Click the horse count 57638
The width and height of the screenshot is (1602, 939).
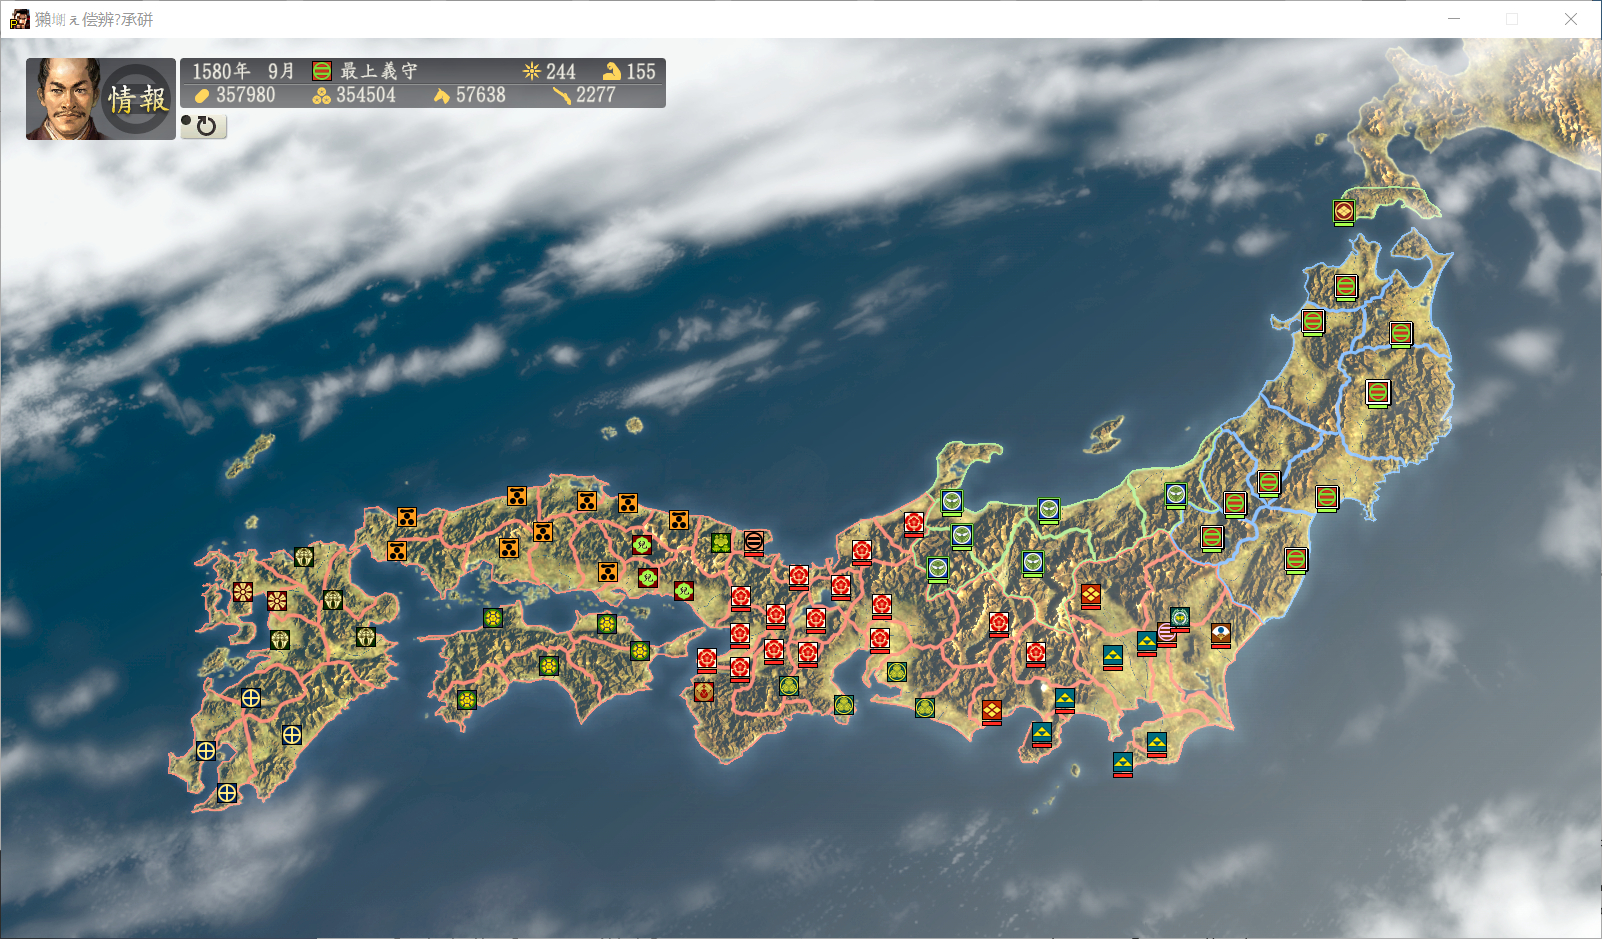pos(481,95)
